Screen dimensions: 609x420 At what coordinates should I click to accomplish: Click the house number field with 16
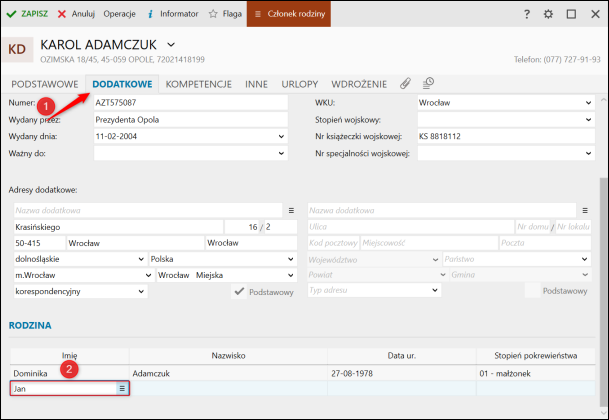[242, 227]
